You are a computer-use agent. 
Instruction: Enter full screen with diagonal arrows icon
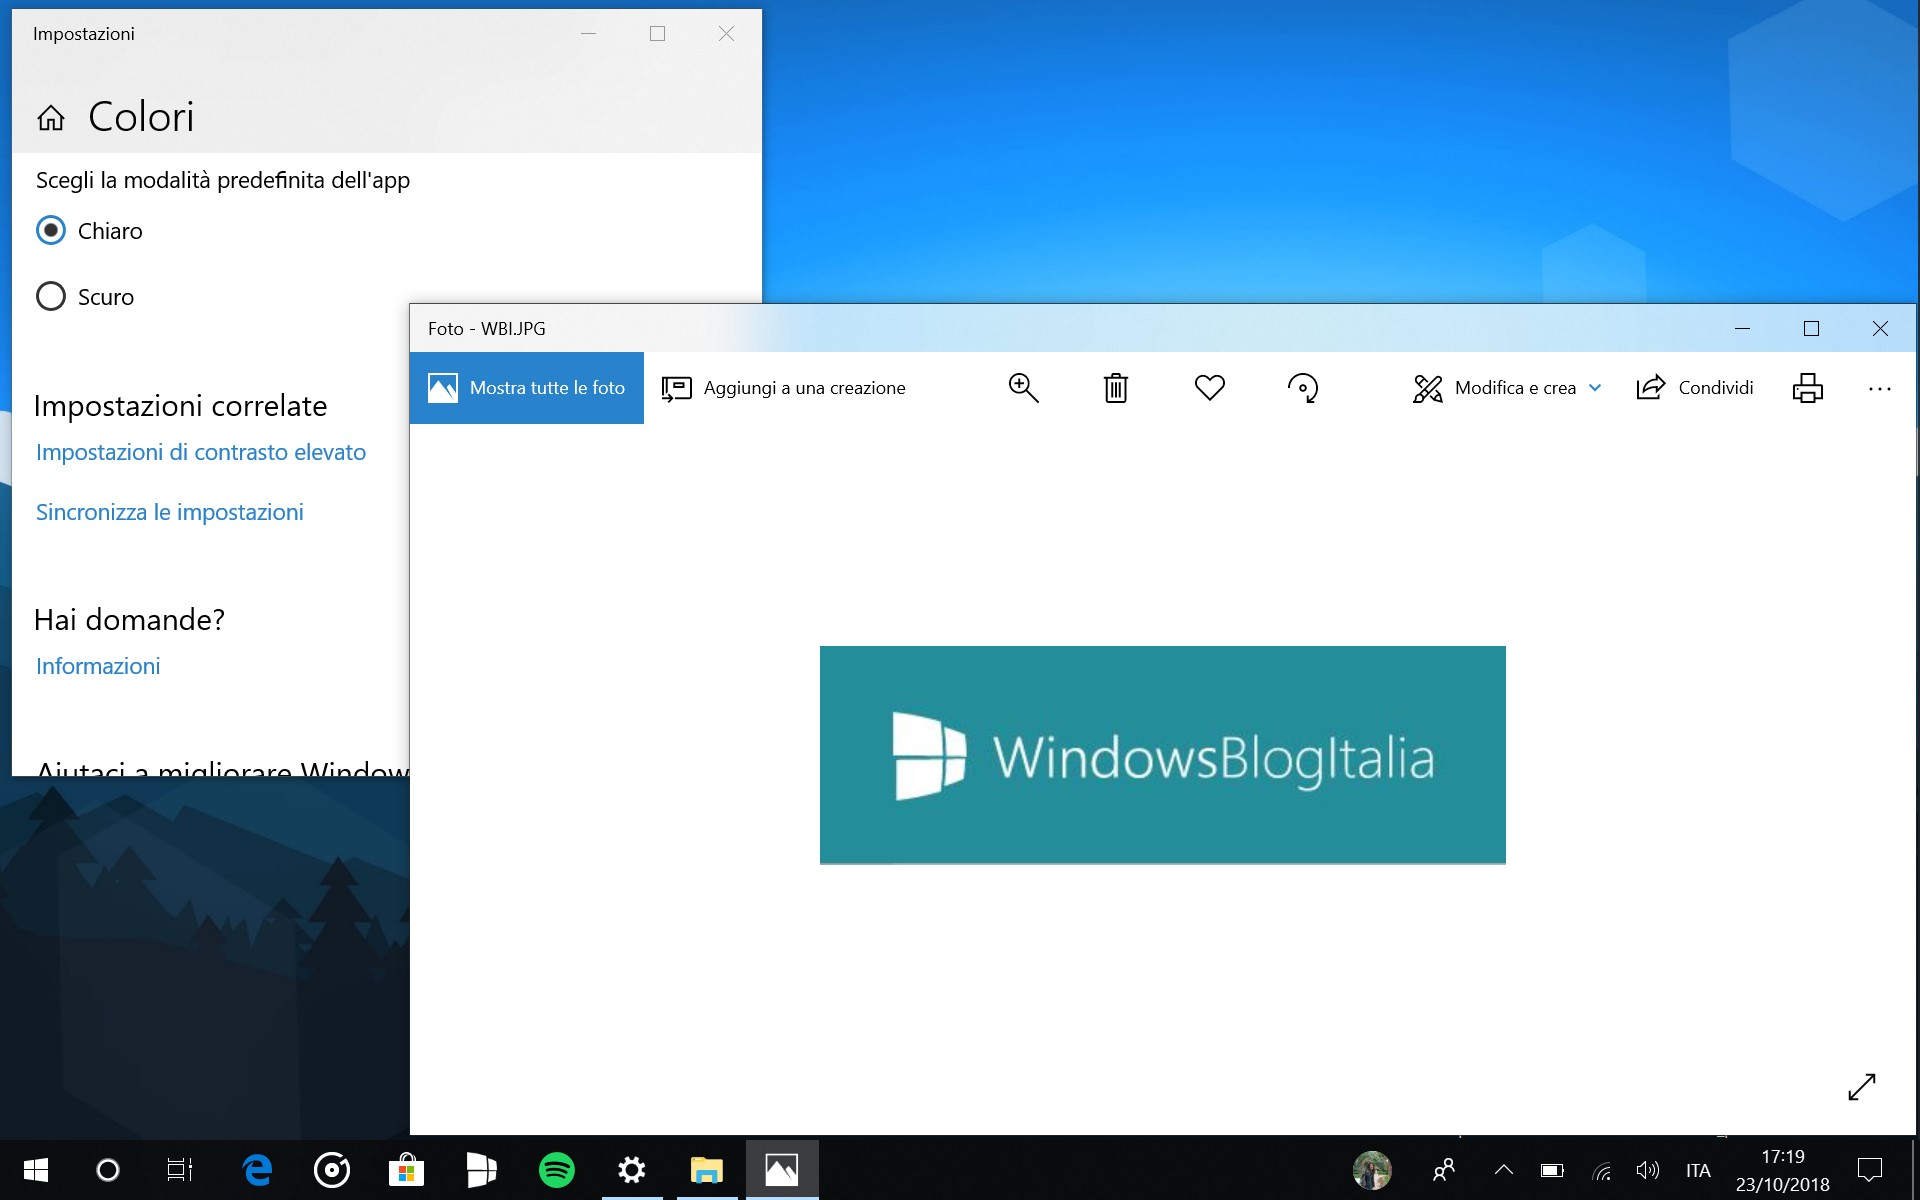(1862, 1086)
